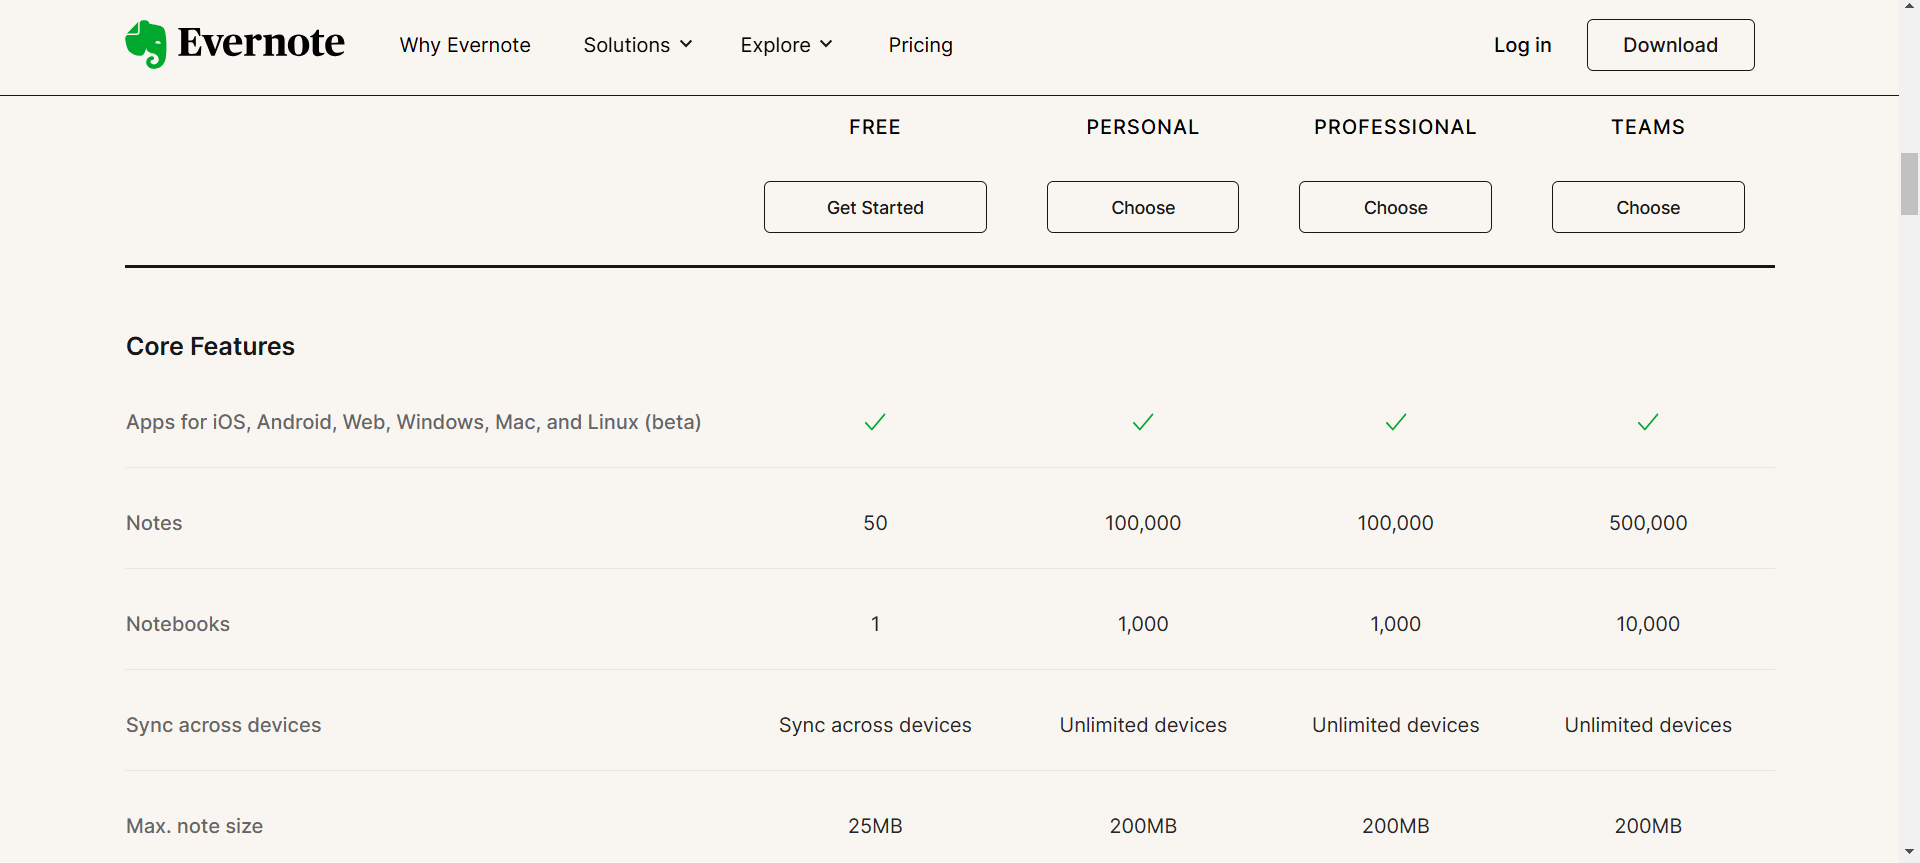The width and height of the screenshot is (1920, 863).
Task: Click the vertical scrollbar thumb
Action: [1909, 184]
